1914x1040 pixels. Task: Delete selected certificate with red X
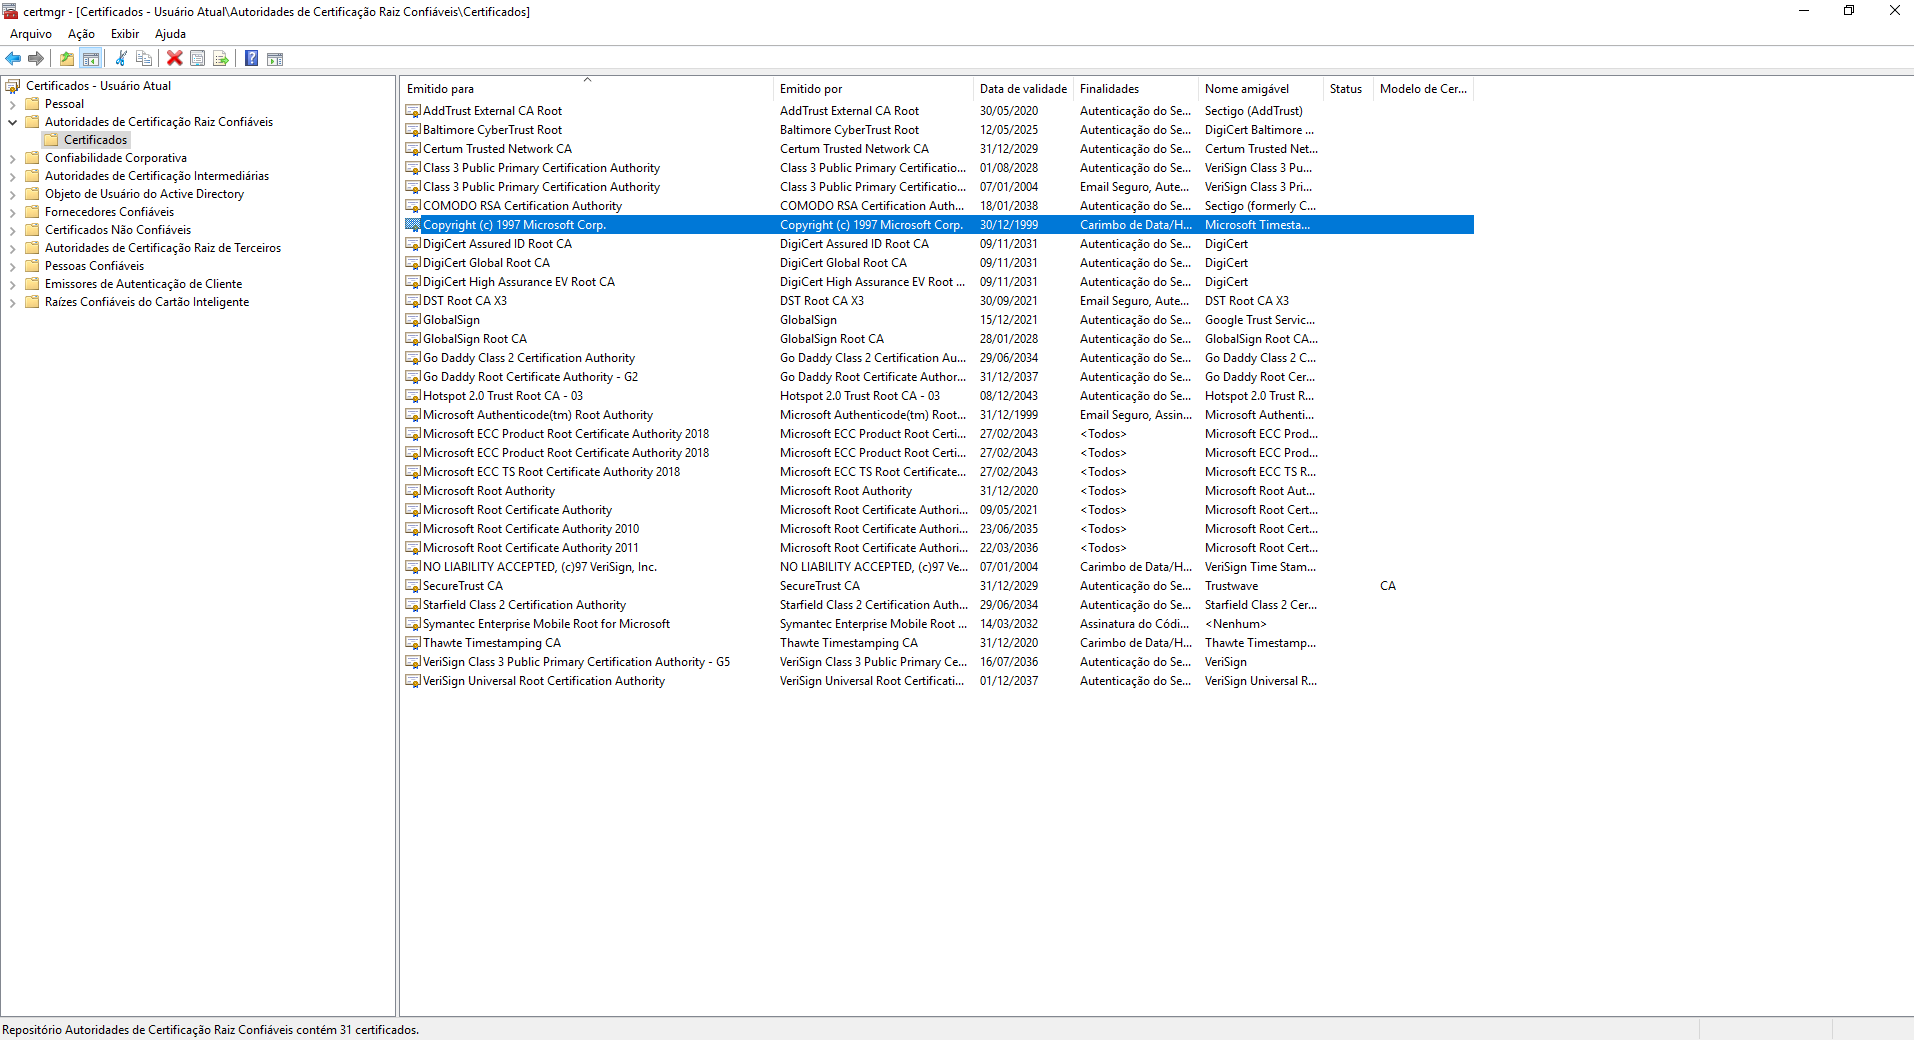[175, 58]
